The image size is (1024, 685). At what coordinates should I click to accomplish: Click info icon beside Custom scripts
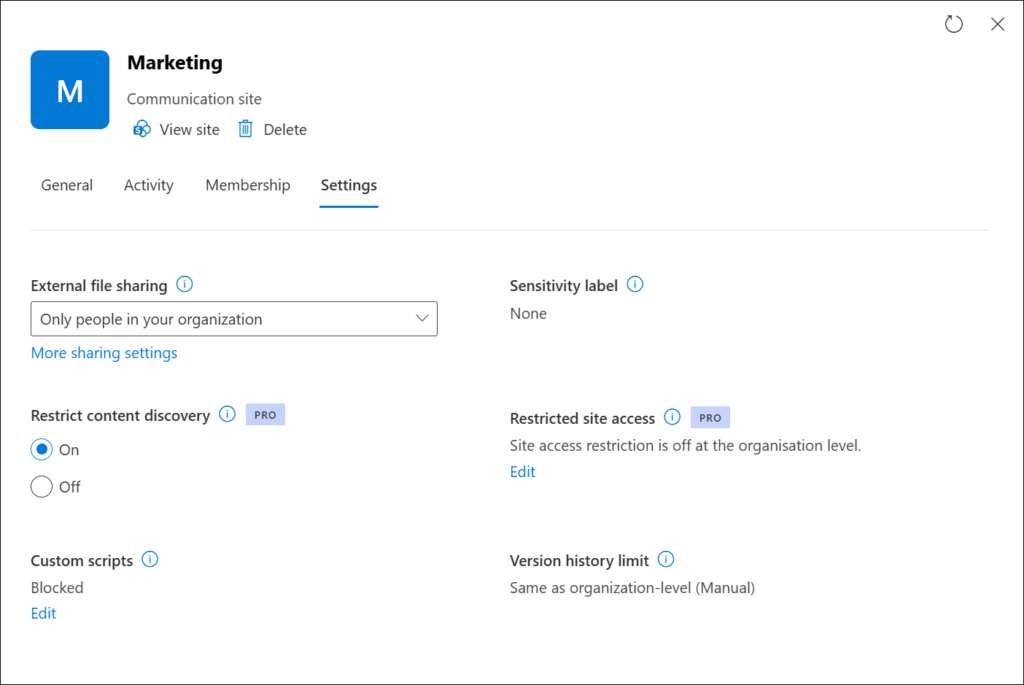(150, 560)
